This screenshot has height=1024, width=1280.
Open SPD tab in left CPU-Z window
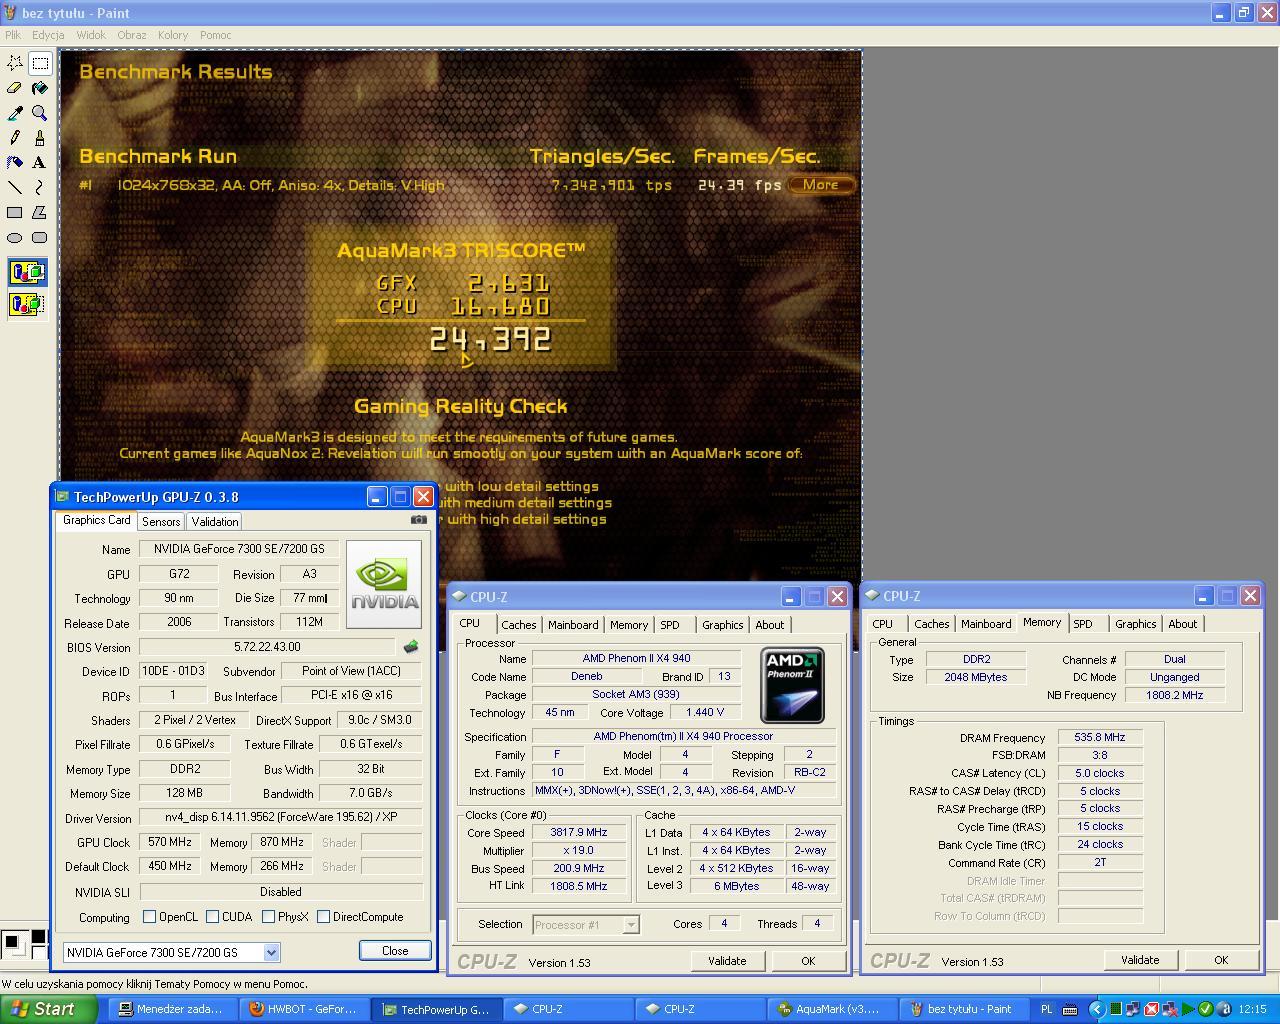(670, 625)
